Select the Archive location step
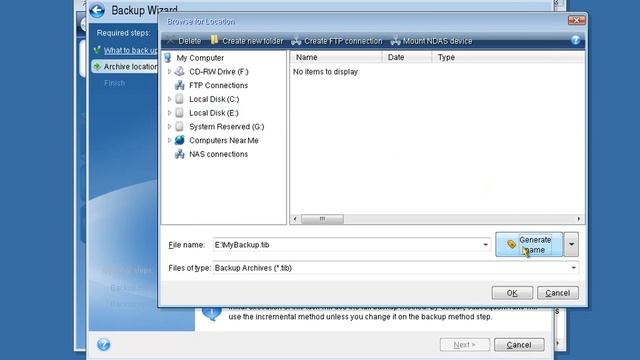 click(125, 67)
